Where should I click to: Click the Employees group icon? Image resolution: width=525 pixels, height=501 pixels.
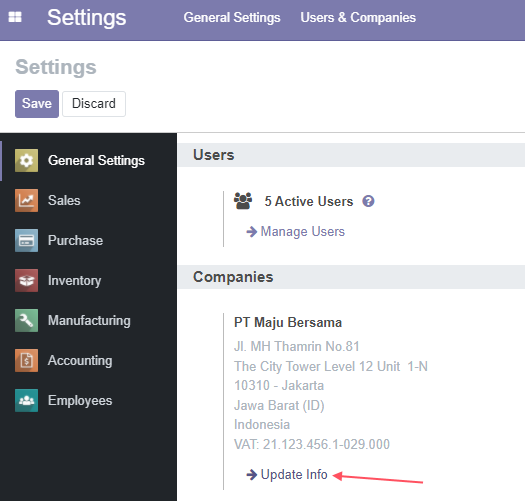(x=26, y=401)
